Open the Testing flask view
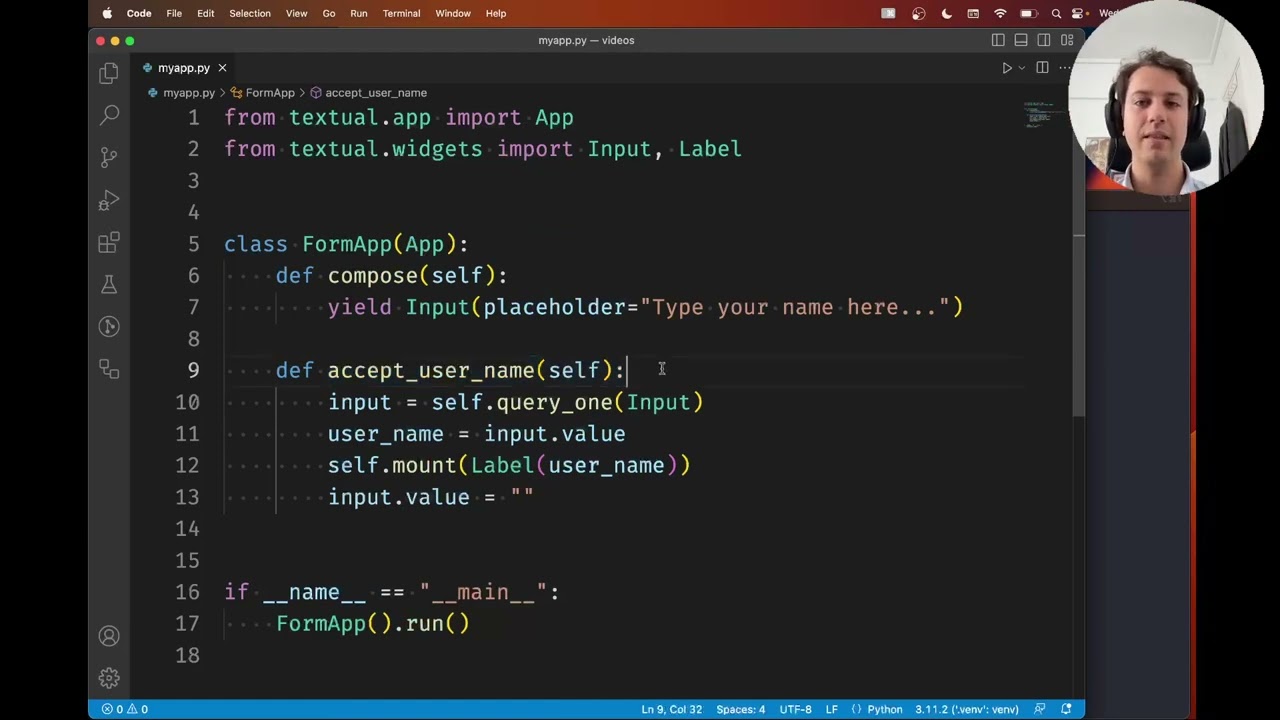The height and width of the screenshot is (720, 1280). tap(109, 285)
